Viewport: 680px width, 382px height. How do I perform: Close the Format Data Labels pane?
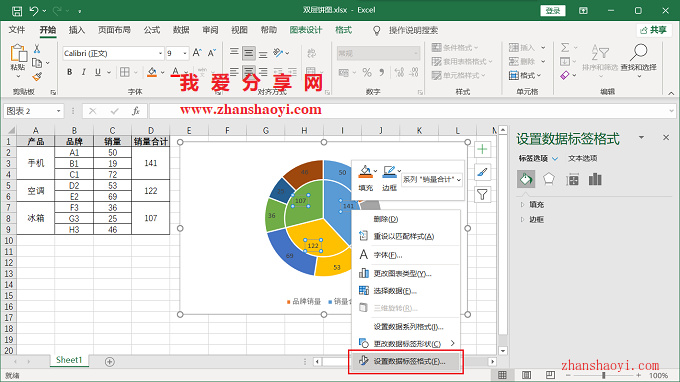666,137
